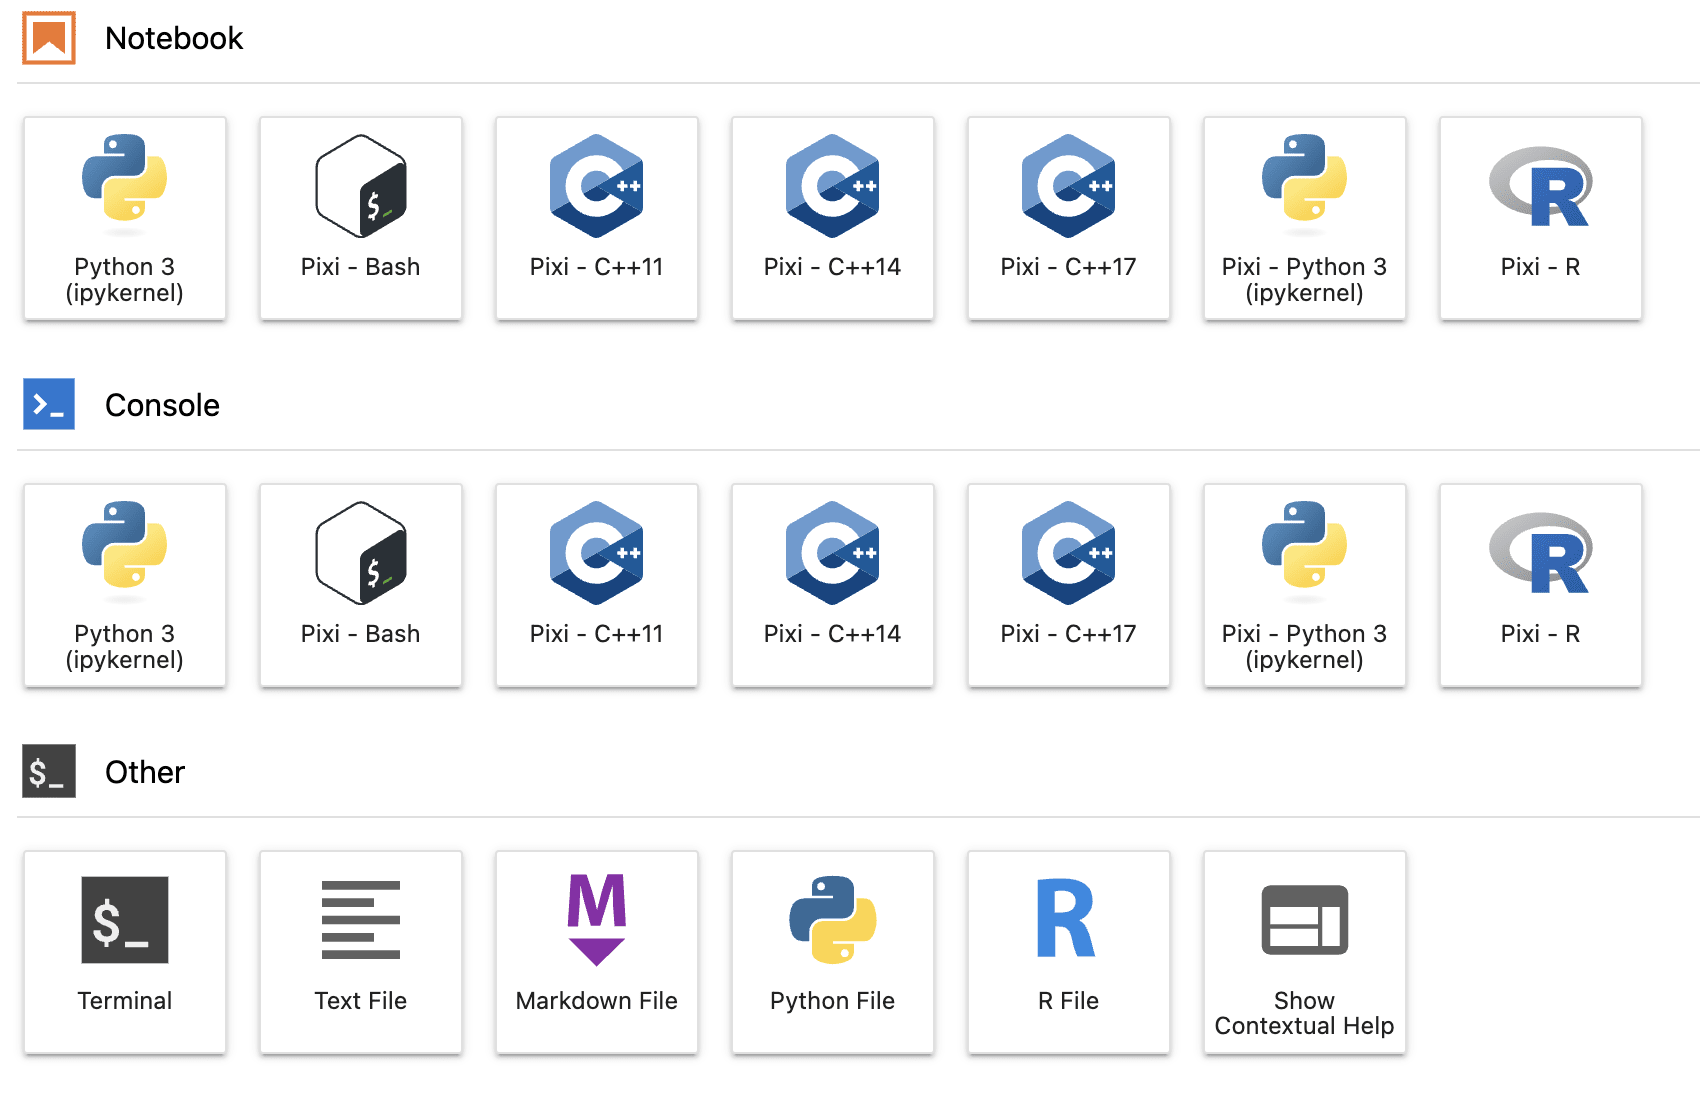Create a new Markdown File

coord(597,952)
